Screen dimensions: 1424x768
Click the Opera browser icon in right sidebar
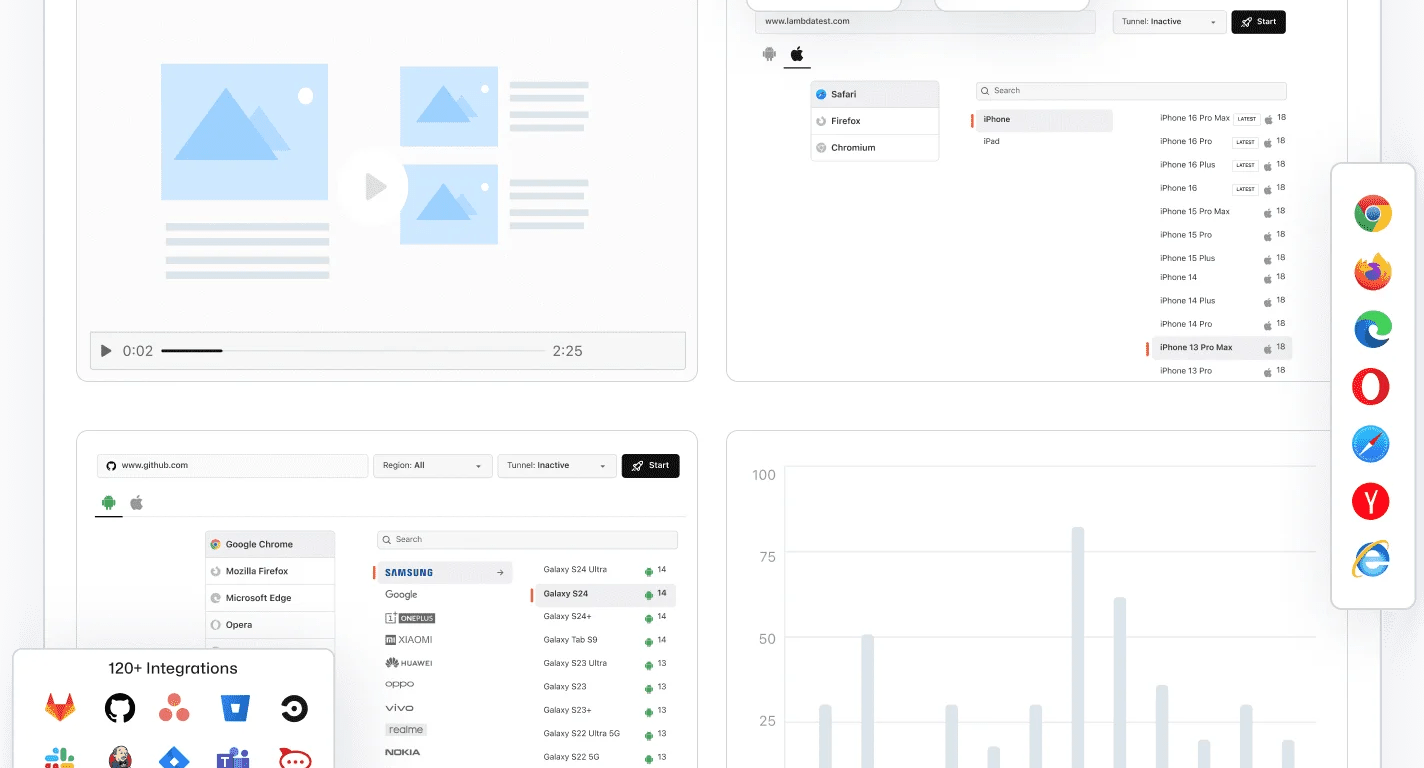pos(1371,386)
